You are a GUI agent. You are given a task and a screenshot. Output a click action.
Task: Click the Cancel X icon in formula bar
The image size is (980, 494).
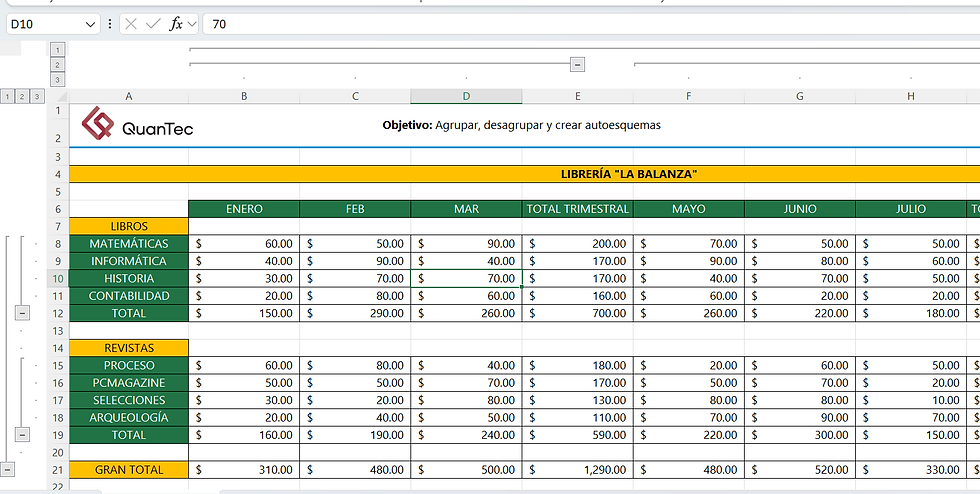(131, 24)
